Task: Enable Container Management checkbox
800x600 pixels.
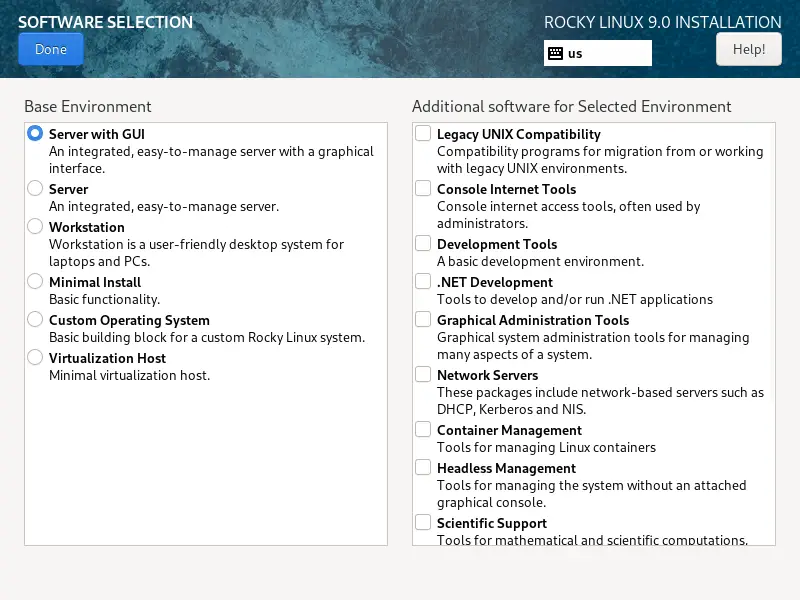Action: click(423, 430)
